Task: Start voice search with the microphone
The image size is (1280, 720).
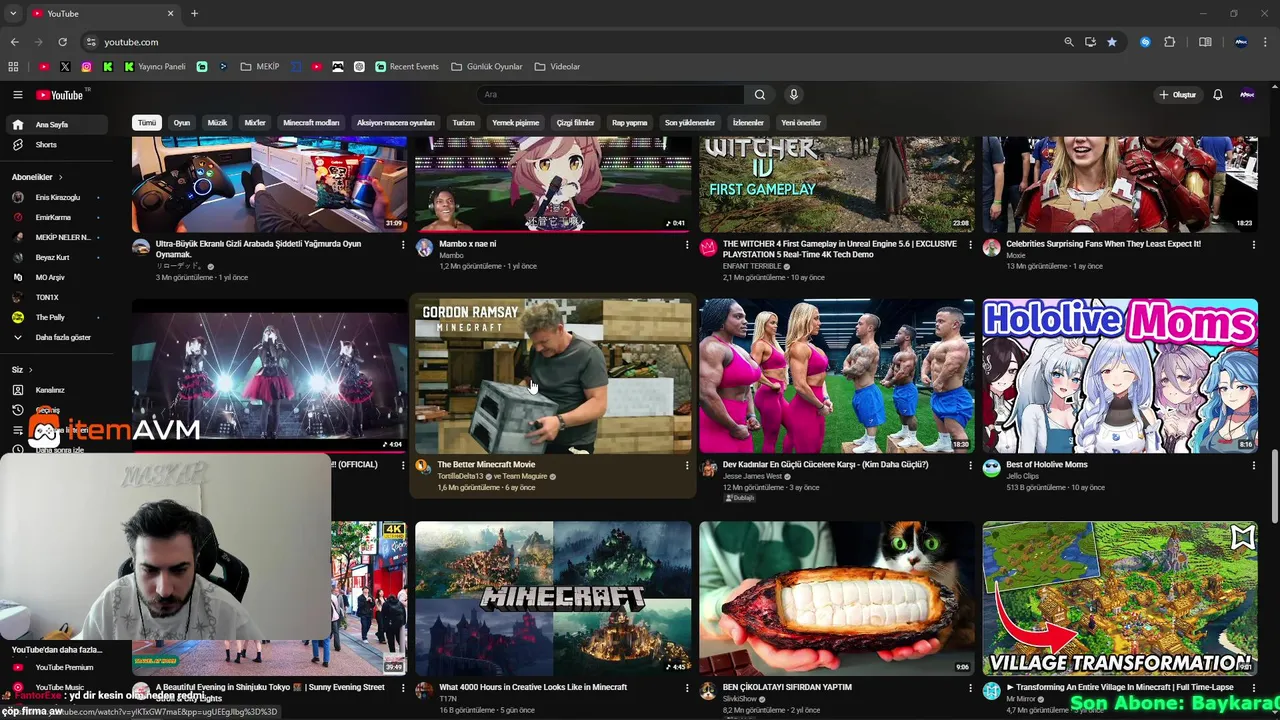Action: tap(794, 95)
